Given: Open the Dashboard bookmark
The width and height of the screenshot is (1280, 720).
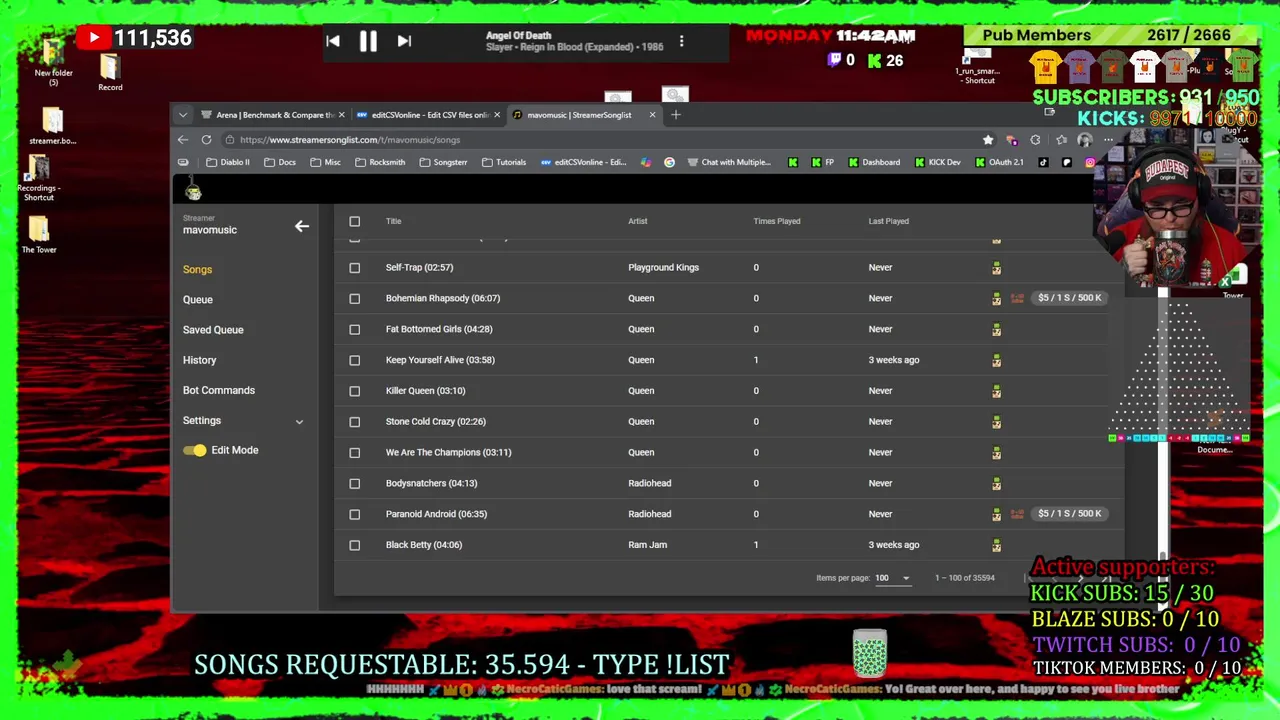Looking at the screenshot, I should [x=873, y=162].
